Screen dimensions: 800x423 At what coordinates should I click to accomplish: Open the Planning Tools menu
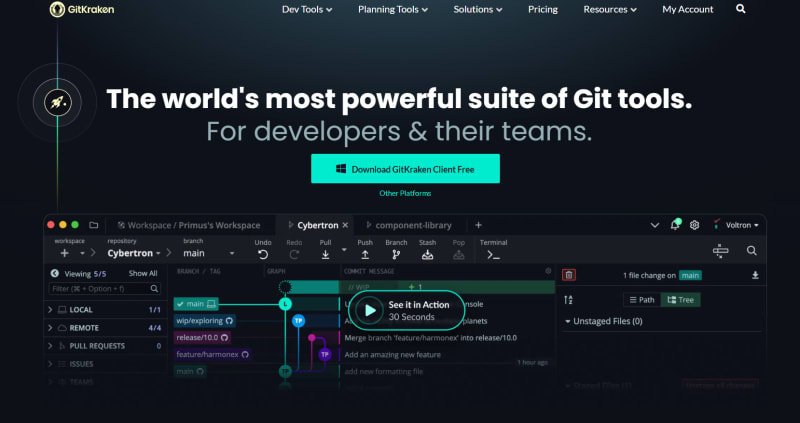tap(393, 9)
